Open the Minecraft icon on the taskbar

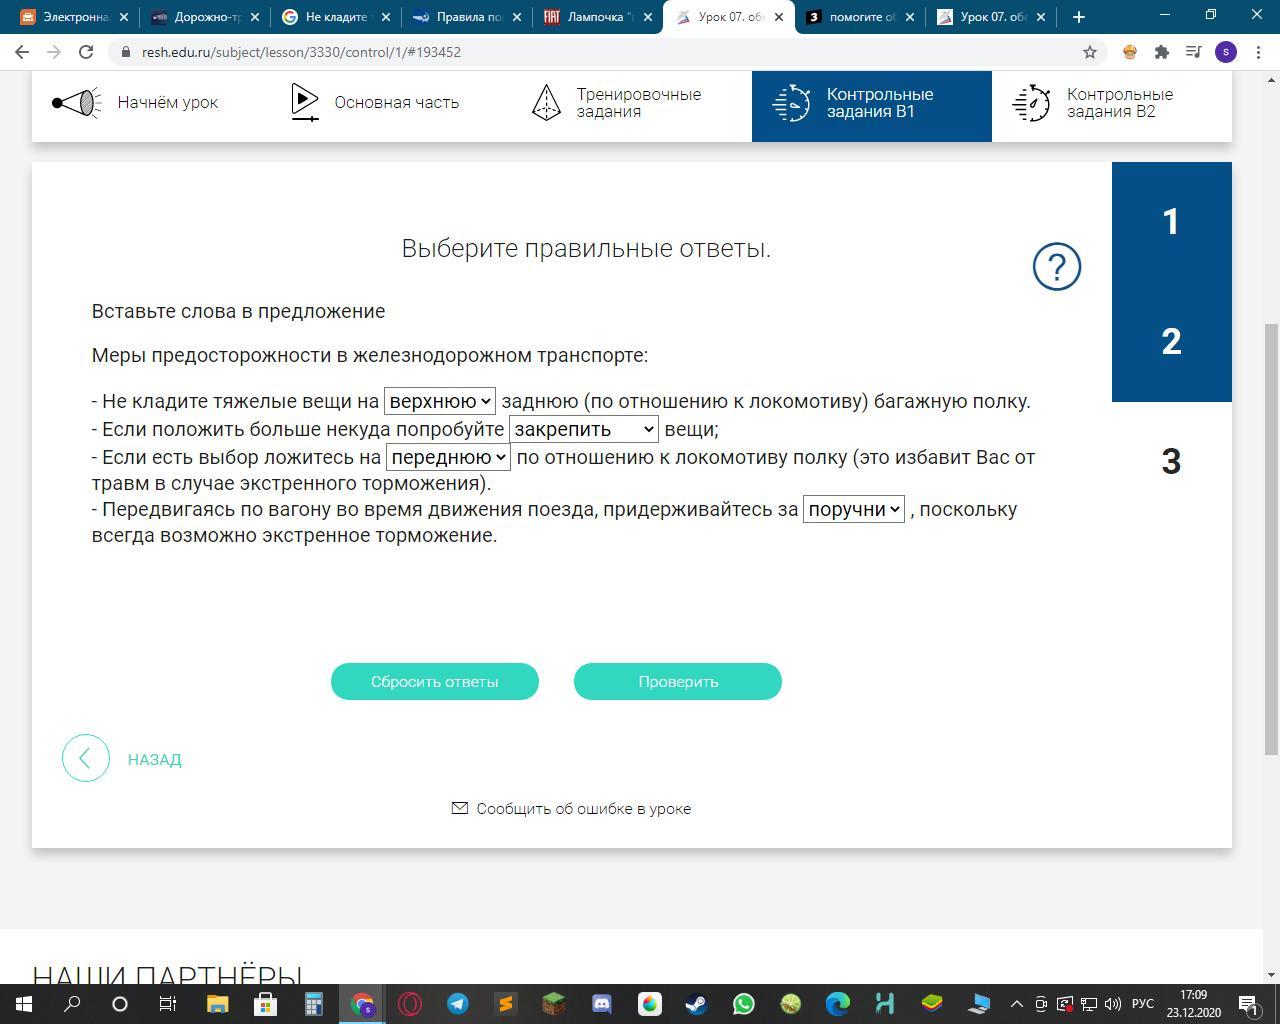pos(554,1004)
